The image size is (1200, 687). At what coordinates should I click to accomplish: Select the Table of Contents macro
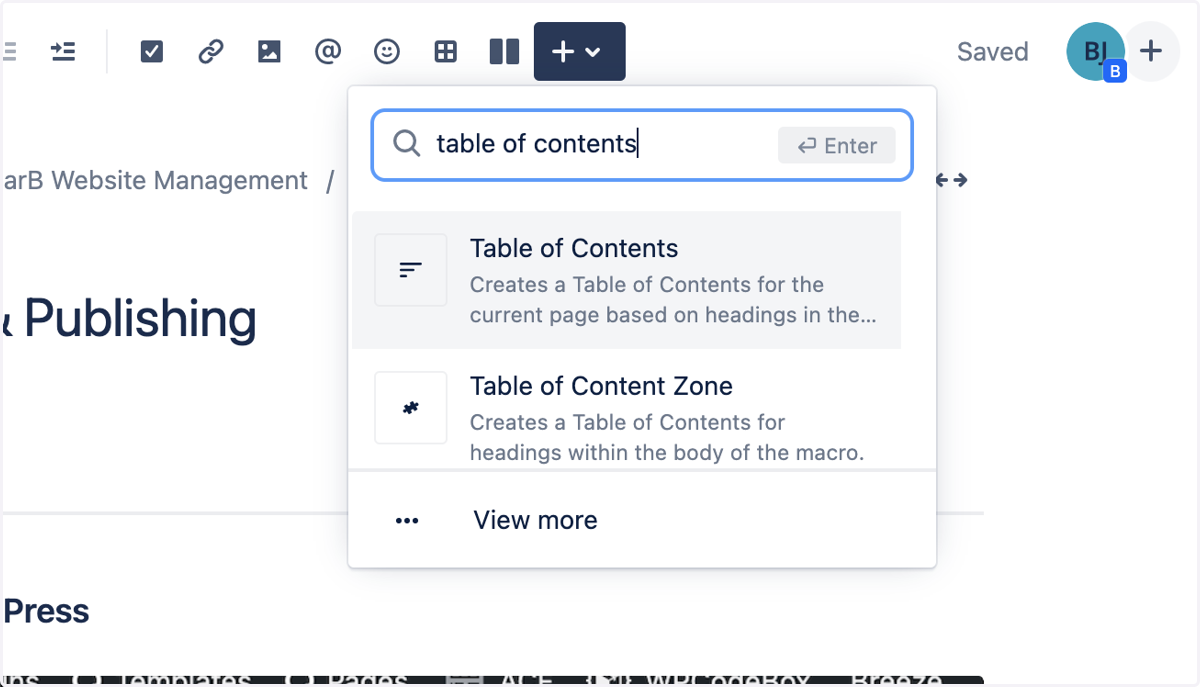click(x=626, y=280)
